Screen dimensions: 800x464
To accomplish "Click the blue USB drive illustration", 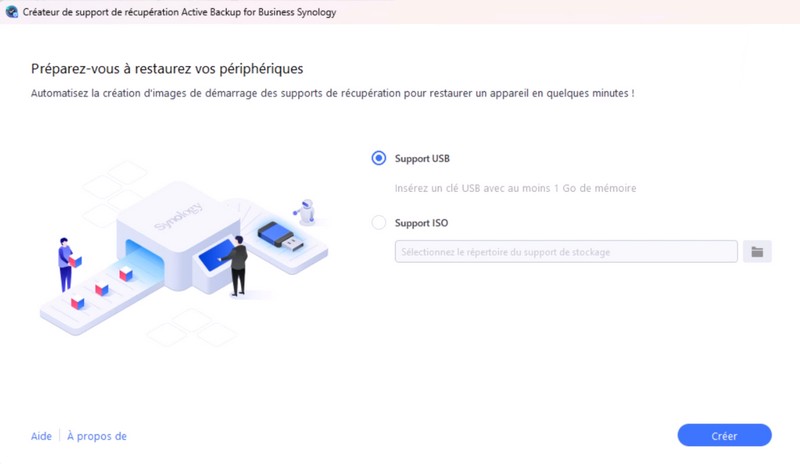I will (281, 236).
